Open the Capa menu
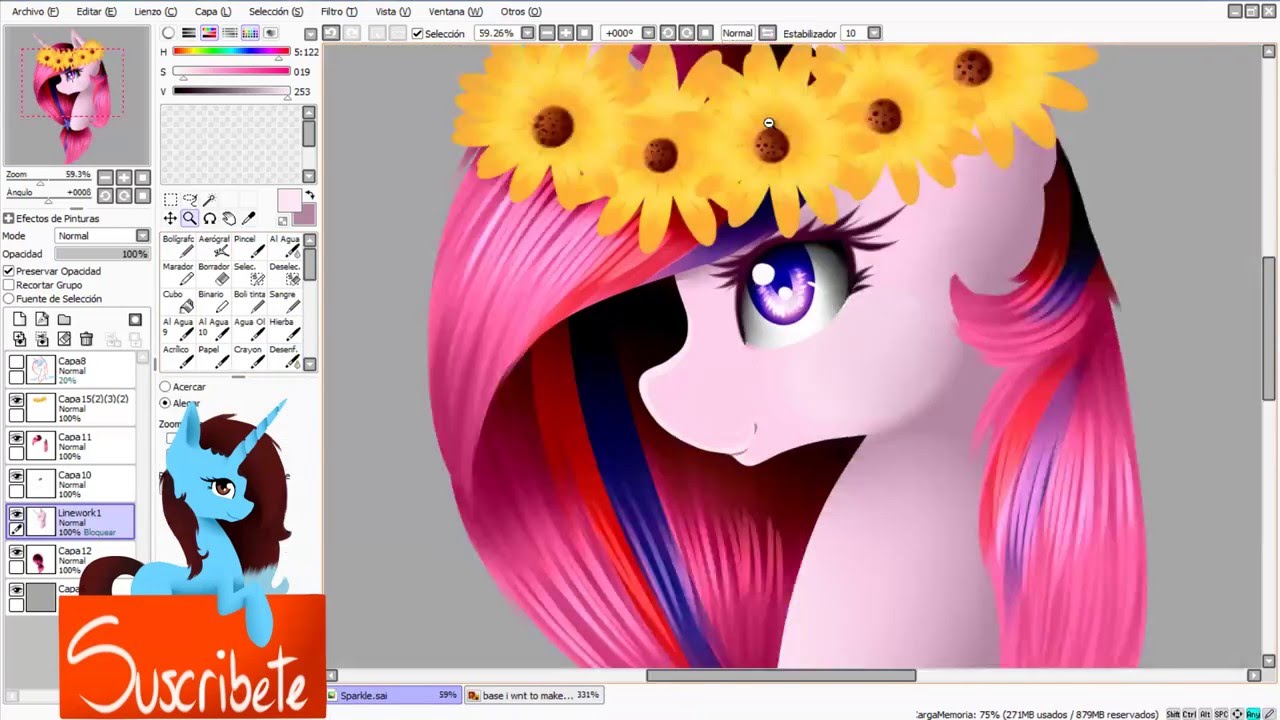1280x720 pixels. click(x=212, y=11)
